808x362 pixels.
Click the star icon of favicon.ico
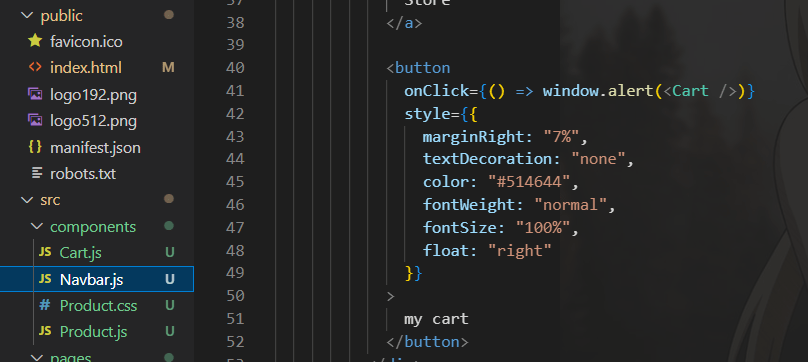(35, 41)
